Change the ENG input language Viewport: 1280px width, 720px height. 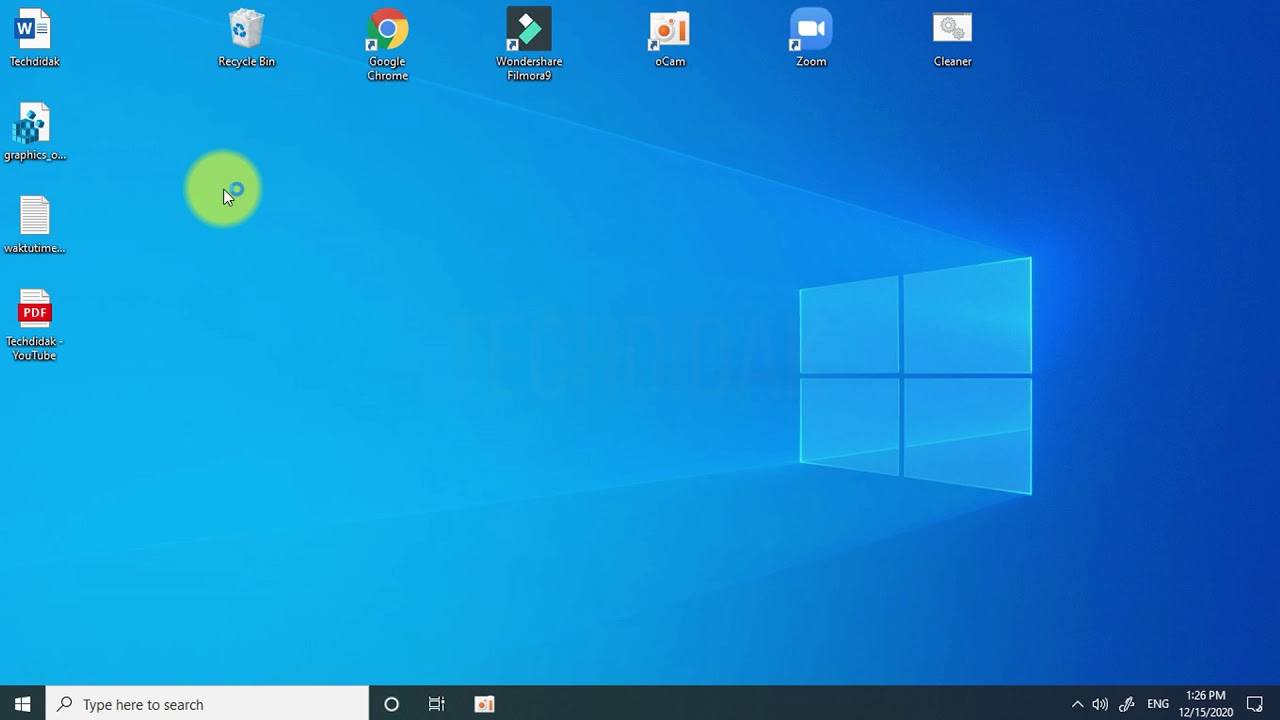coord(1158,704)
